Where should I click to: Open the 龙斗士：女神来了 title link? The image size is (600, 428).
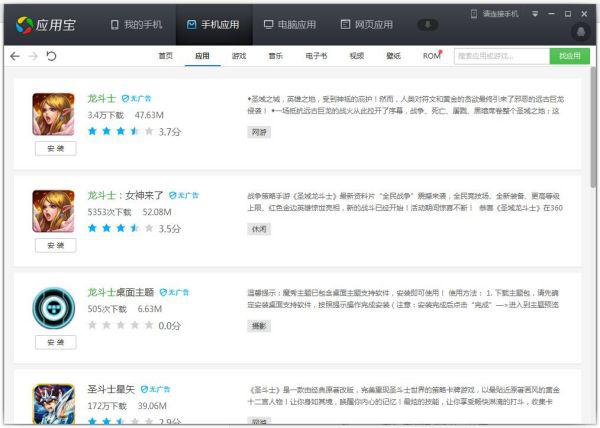pyautogui.click(x=126, y=195)
